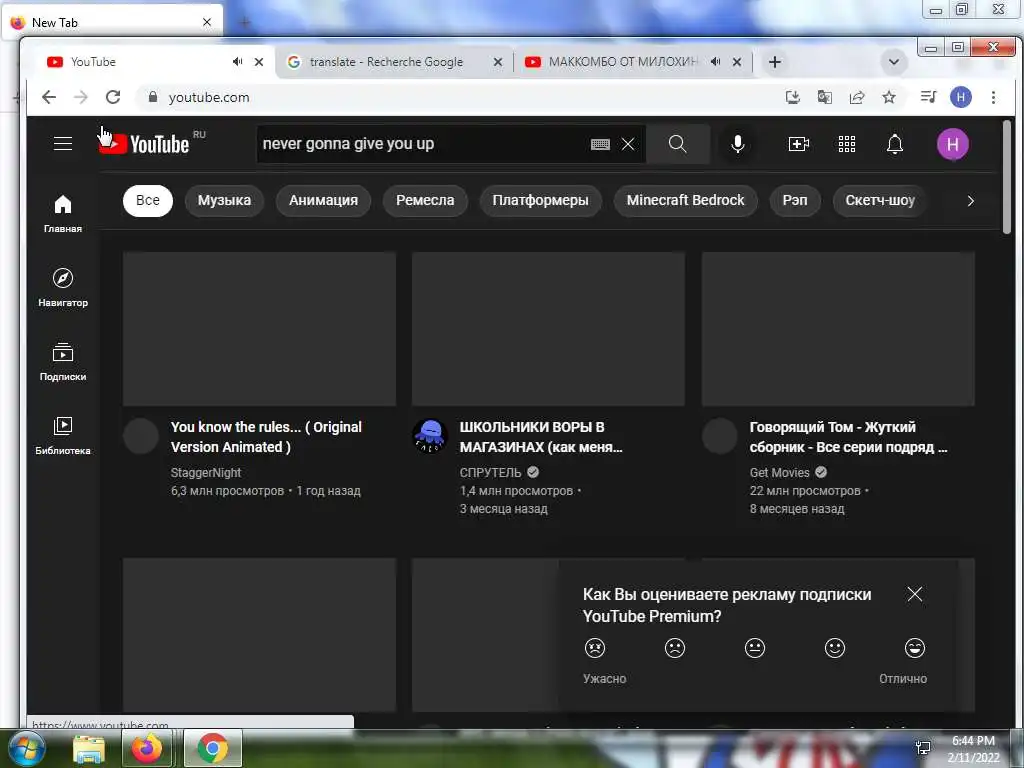Reload the youtube.com page
Viewport: 1024px width, 768px height.
click(113, 97)
